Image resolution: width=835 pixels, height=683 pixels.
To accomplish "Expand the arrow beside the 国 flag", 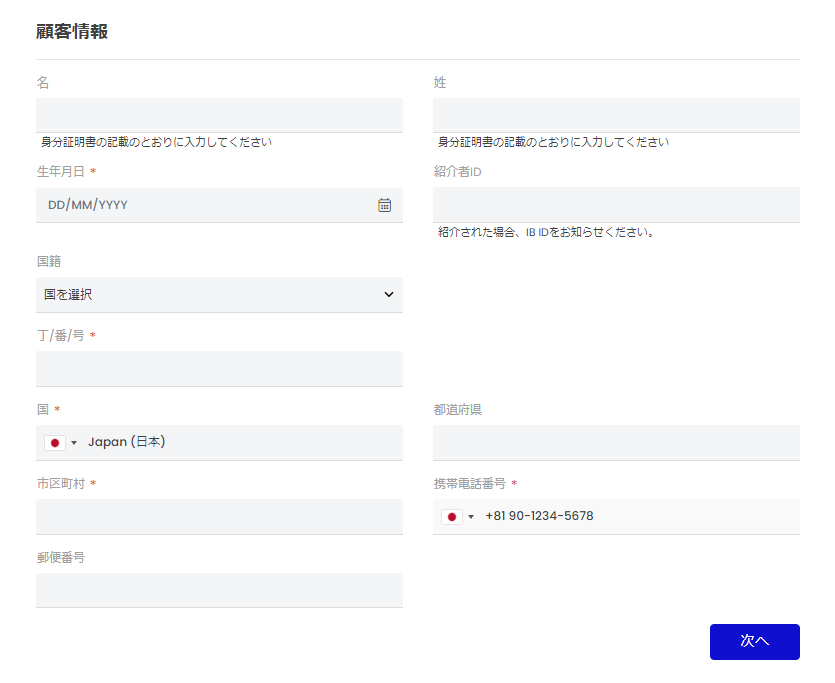I will [74, 443].
